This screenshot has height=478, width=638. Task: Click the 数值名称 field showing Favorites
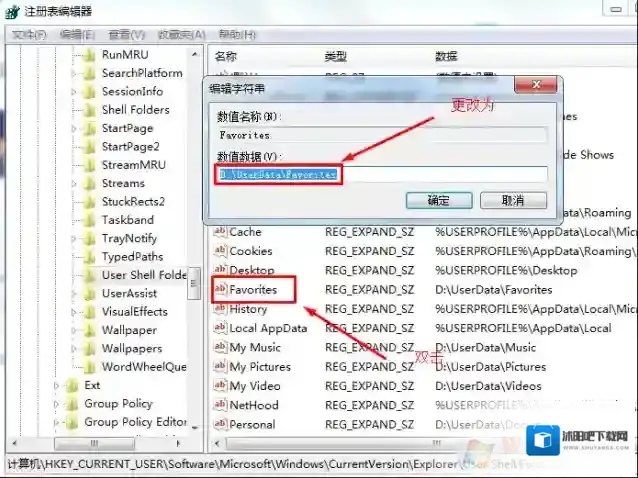[380, 135]
